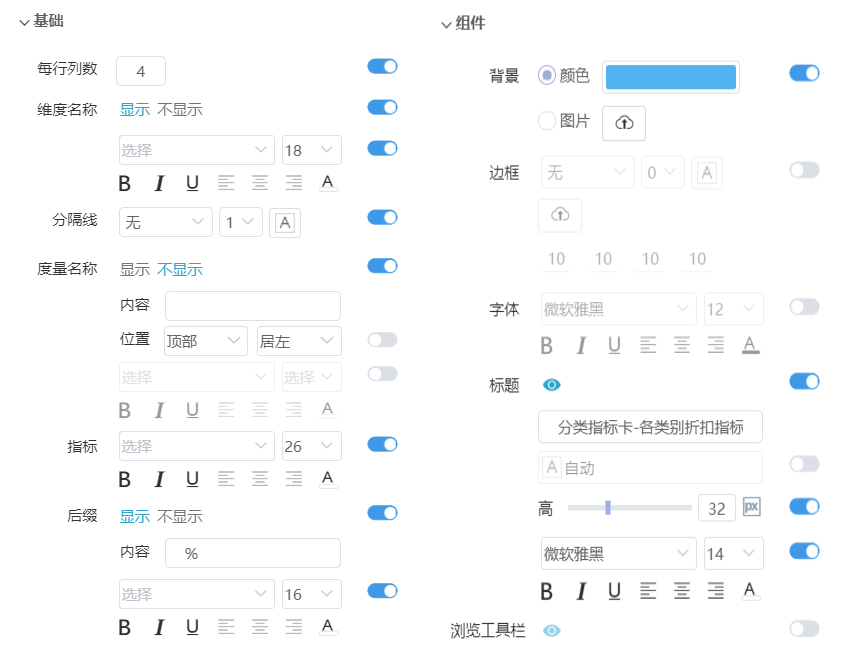Open alignment dropdown 居左
The height and width of the screenshot is (656, 844).
point(299,341)
